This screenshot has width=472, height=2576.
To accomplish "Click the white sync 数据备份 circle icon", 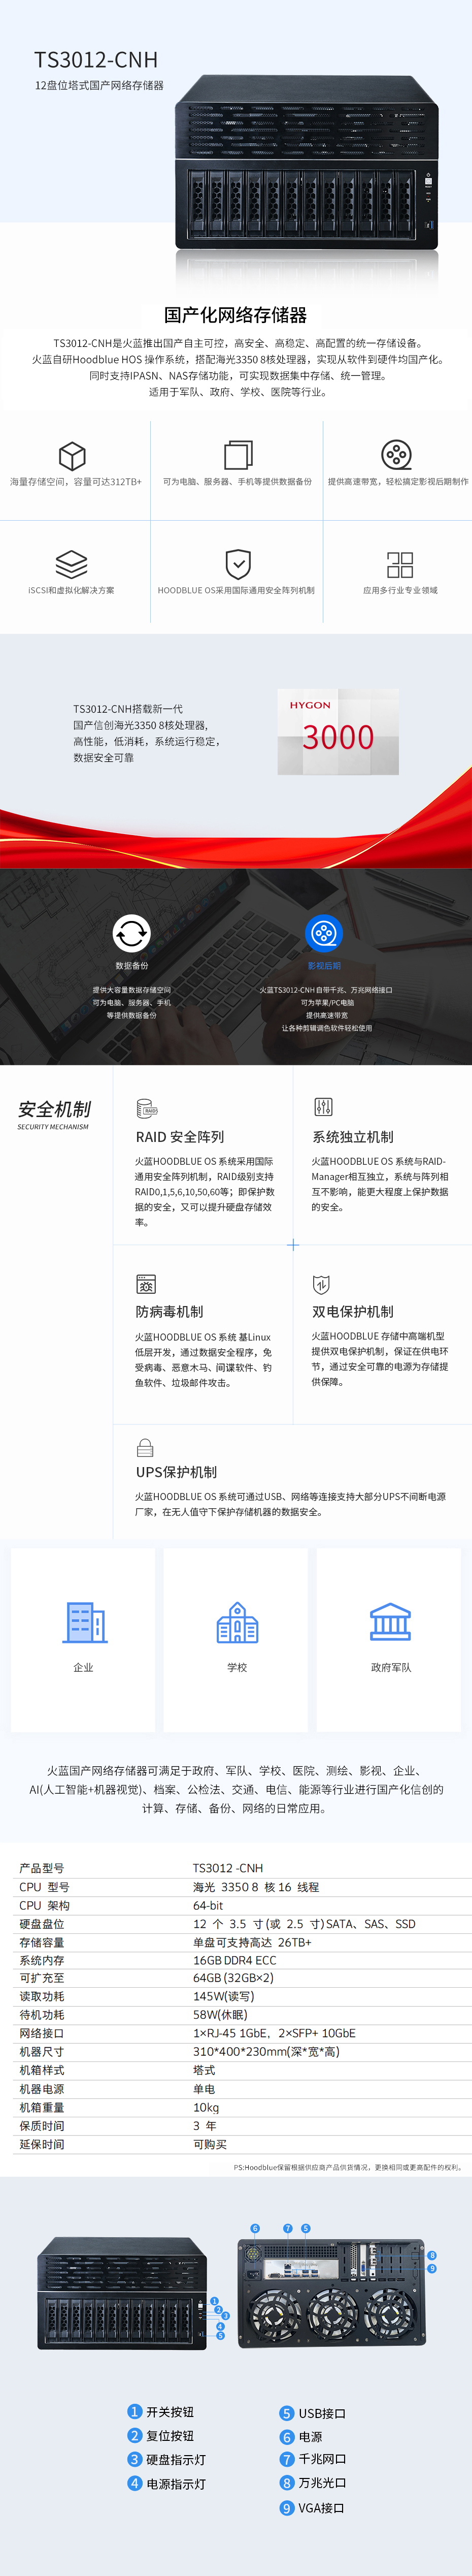I will [131, 933].
